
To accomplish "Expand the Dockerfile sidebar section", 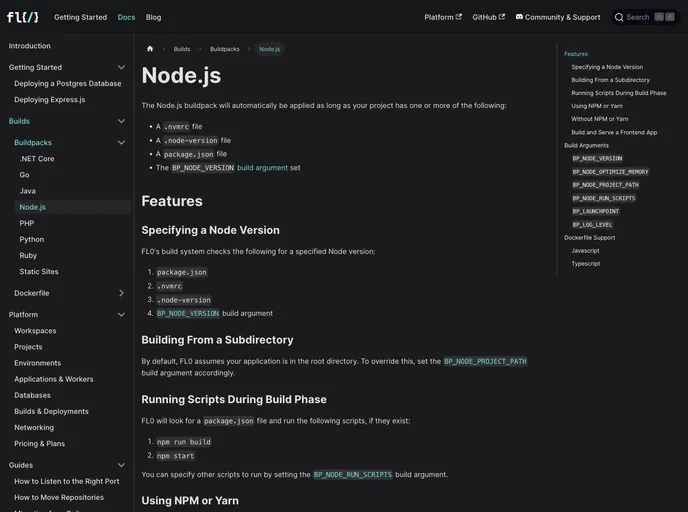I will click(x=121, y=293).
